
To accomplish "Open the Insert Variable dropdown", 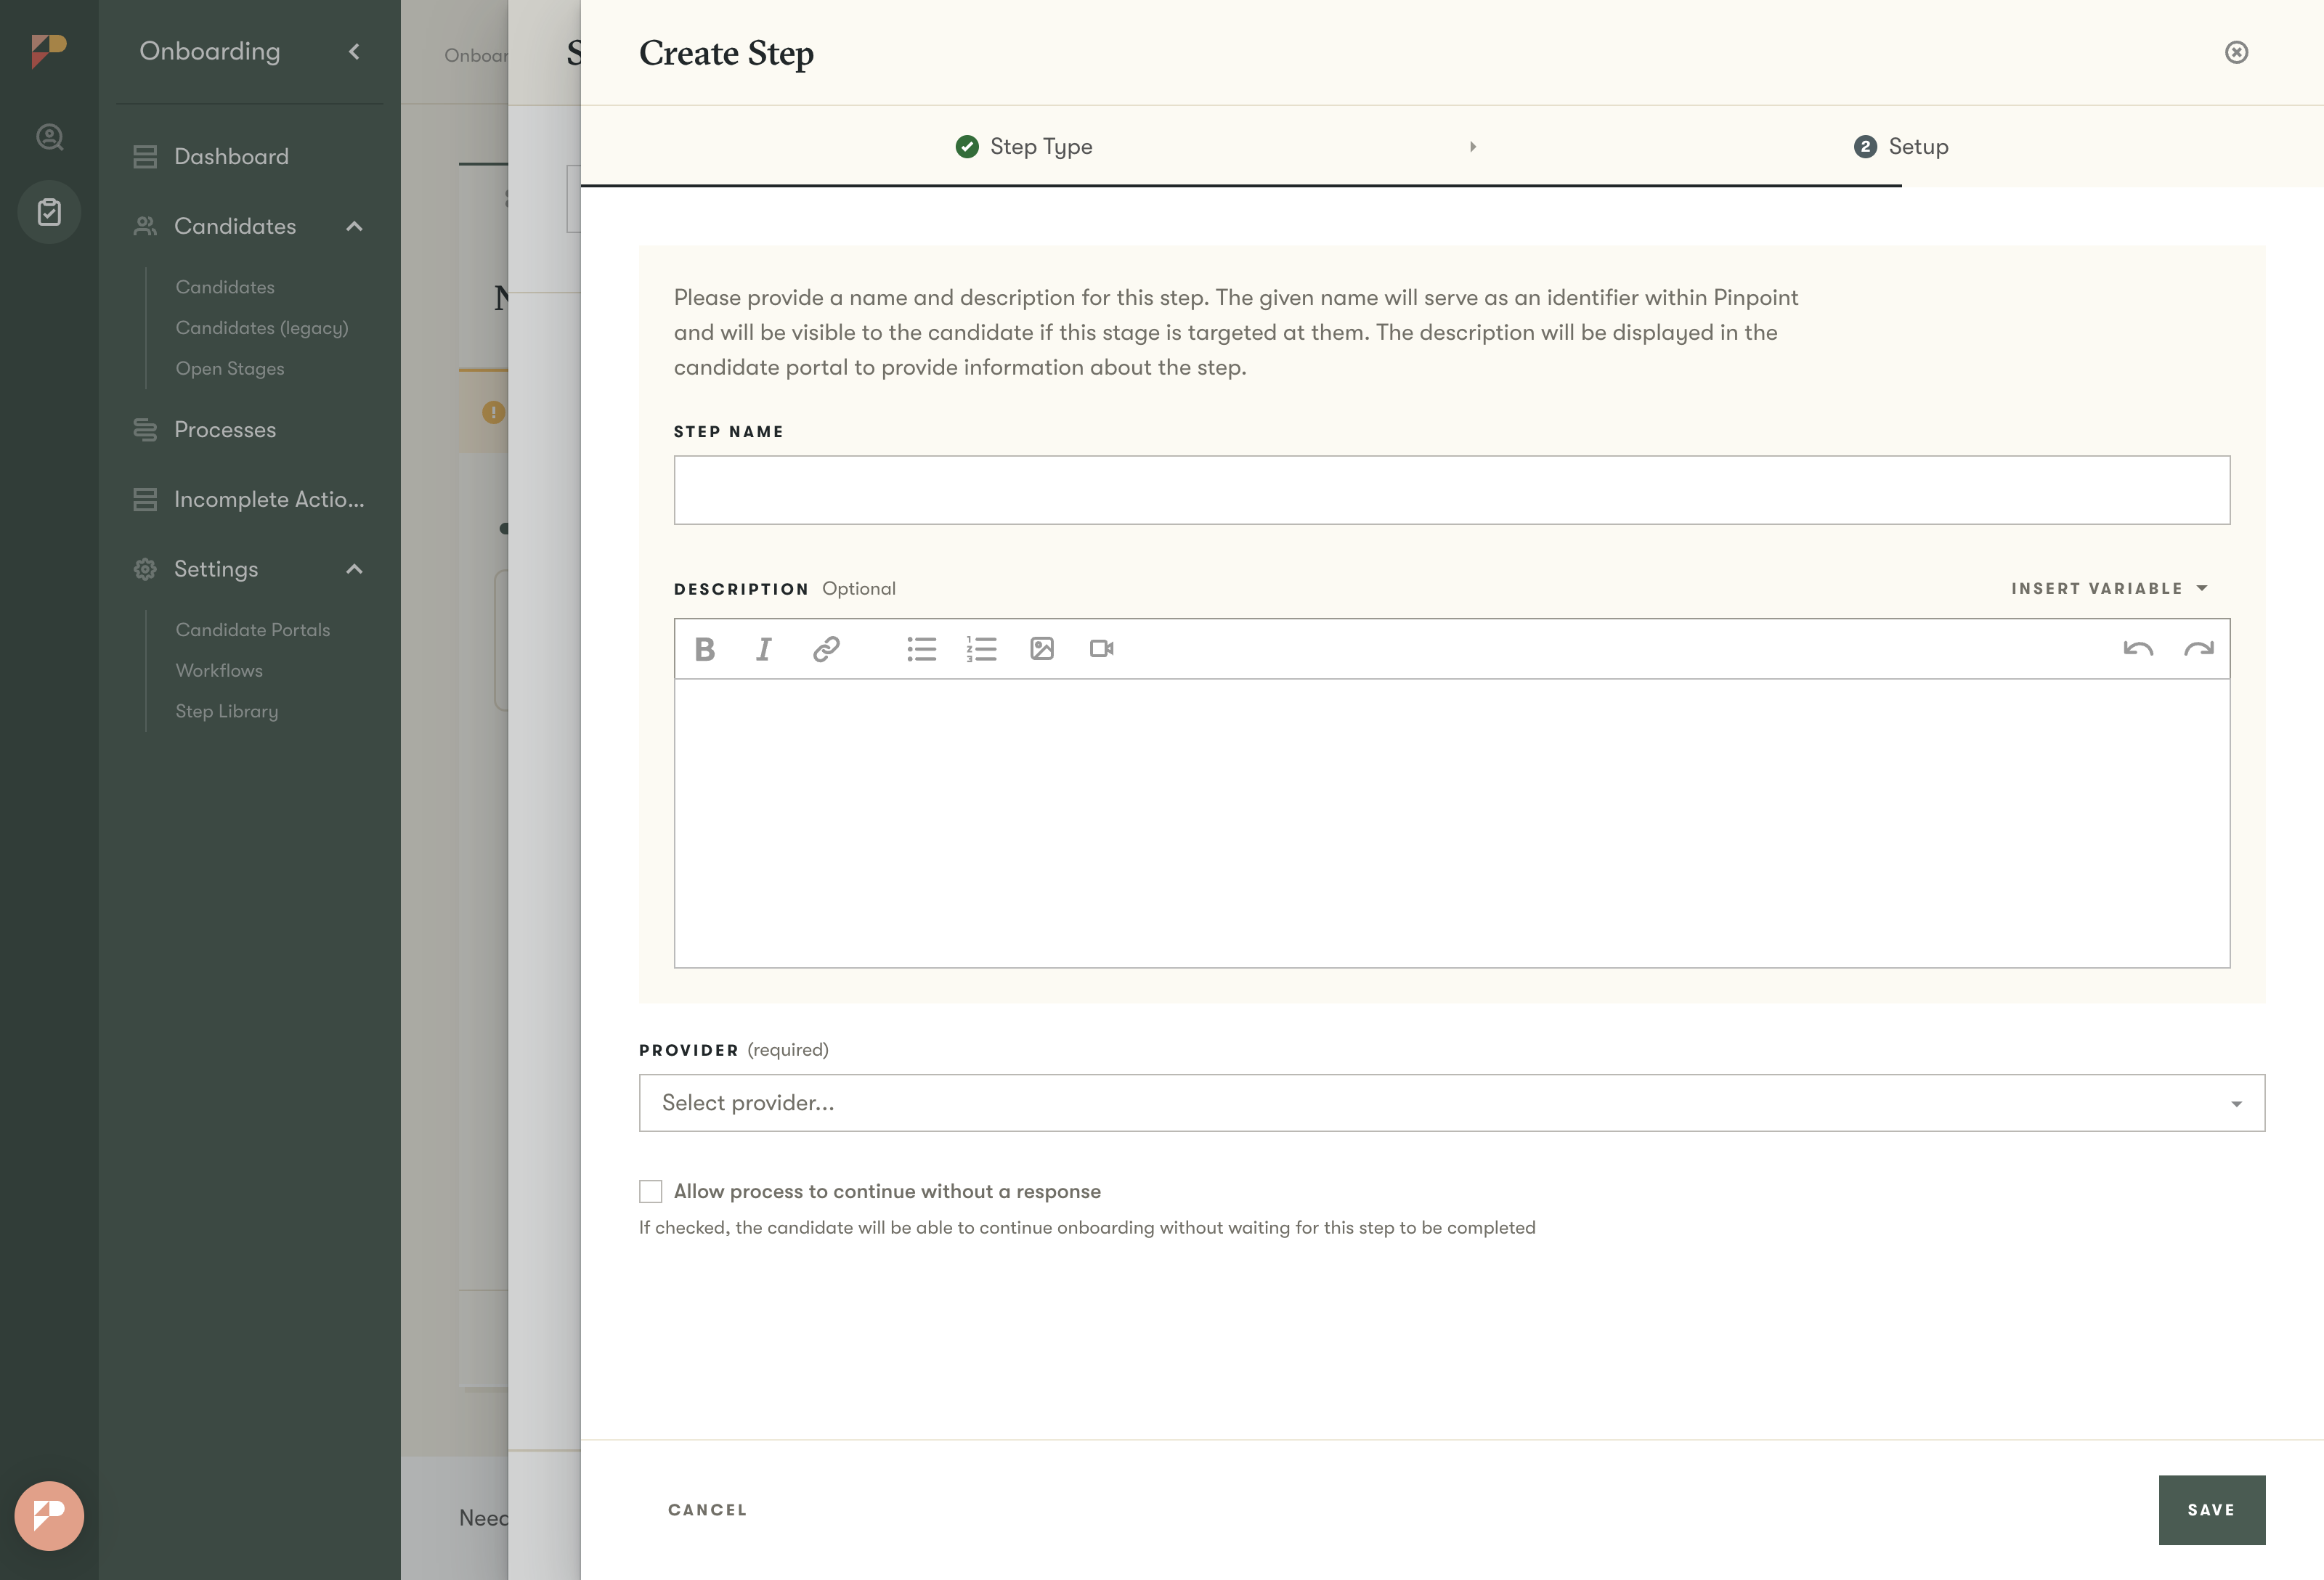I will [x=2108, y=588].
